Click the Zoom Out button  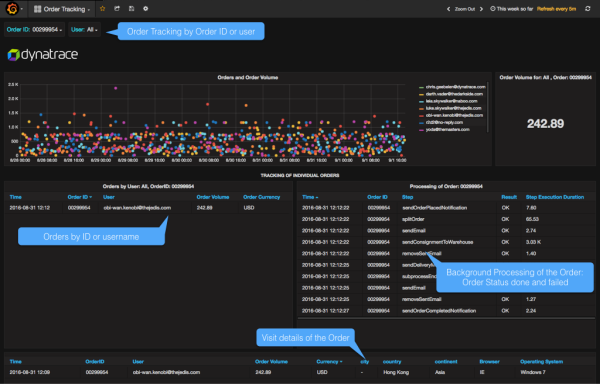(x=465, y=9)
